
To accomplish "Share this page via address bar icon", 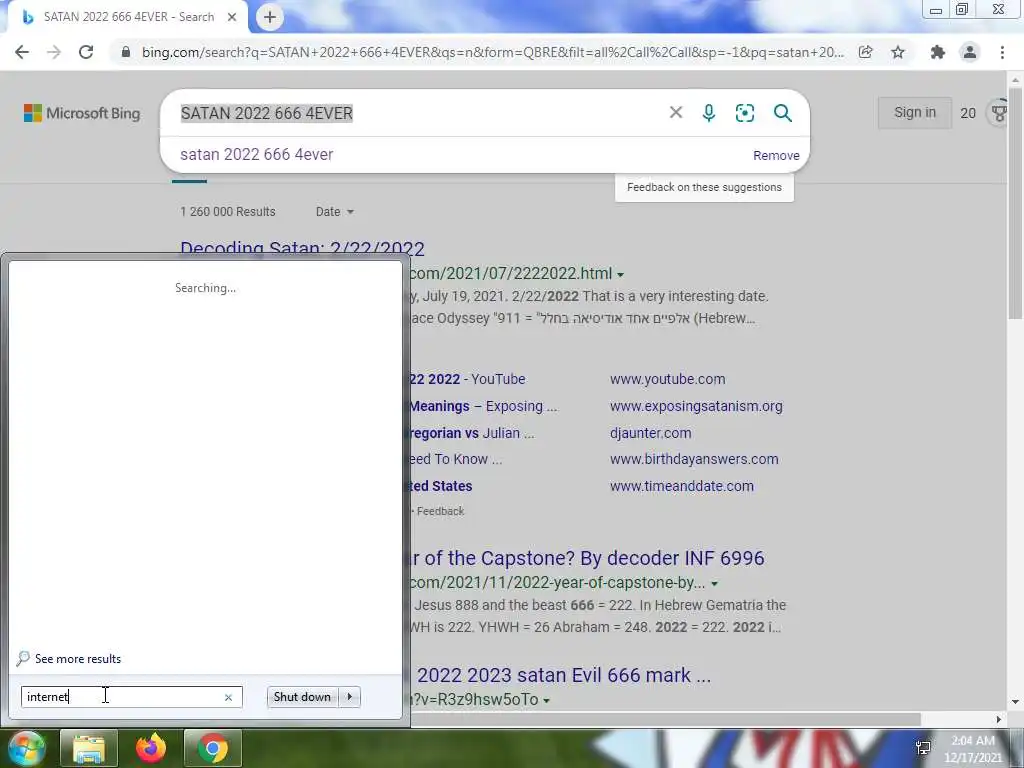I will 866,52.
